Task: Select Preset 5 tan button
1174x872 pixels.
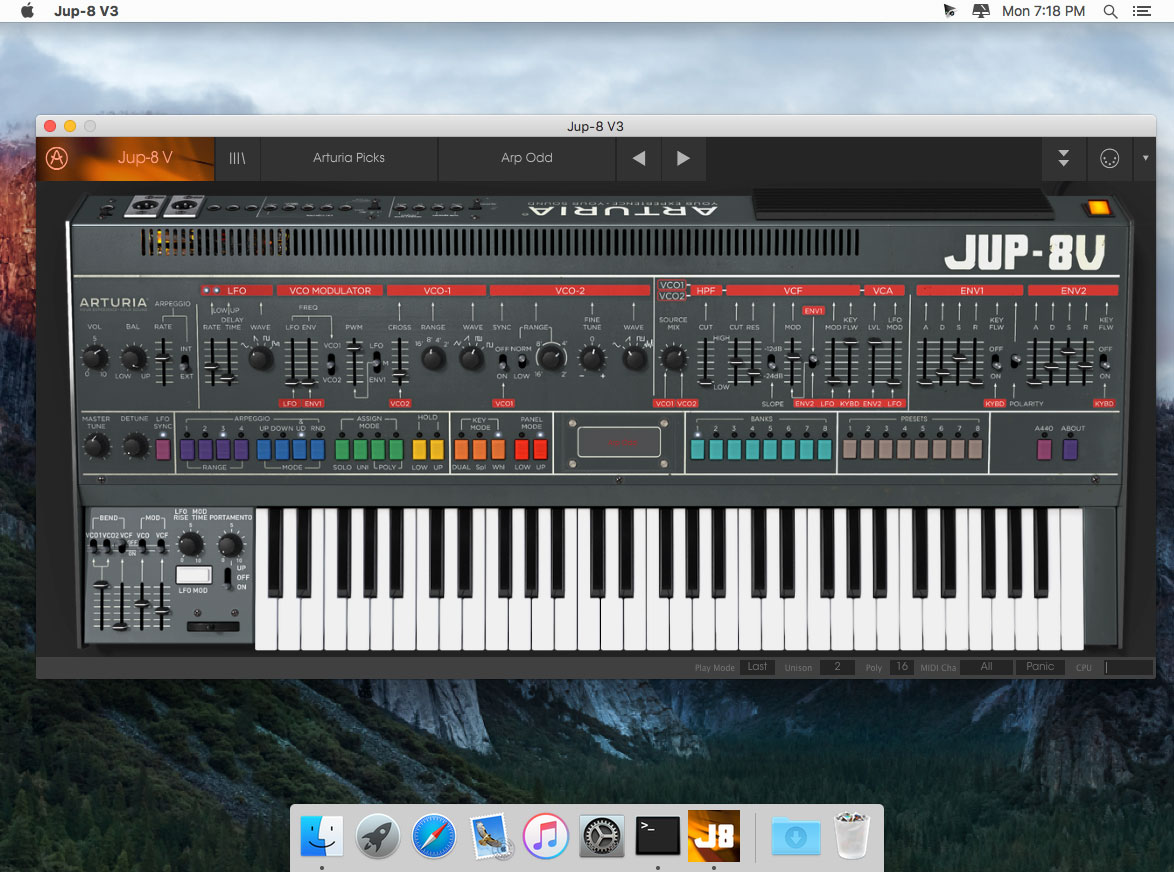Action: pyautogui.click(x=922, y=449)
